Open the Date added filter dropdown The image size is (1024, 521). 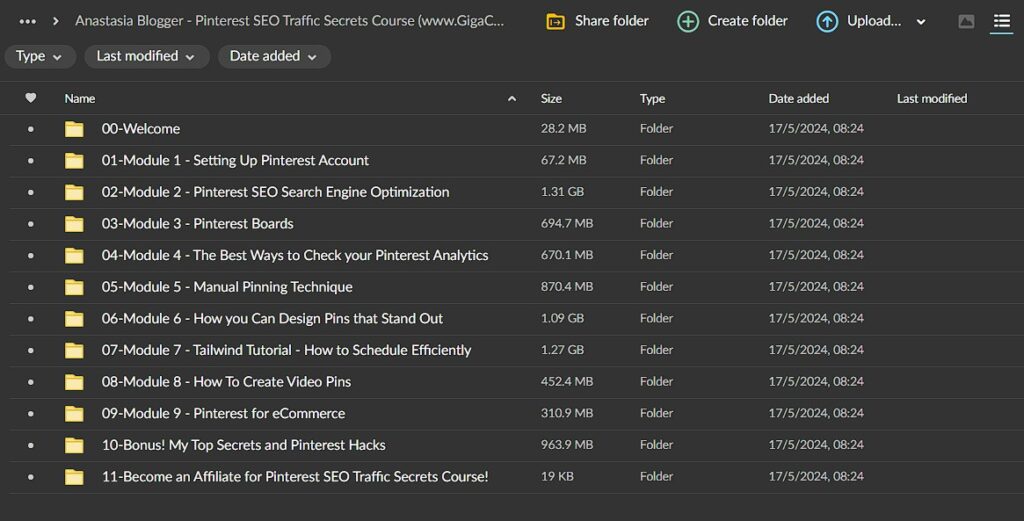274,57
